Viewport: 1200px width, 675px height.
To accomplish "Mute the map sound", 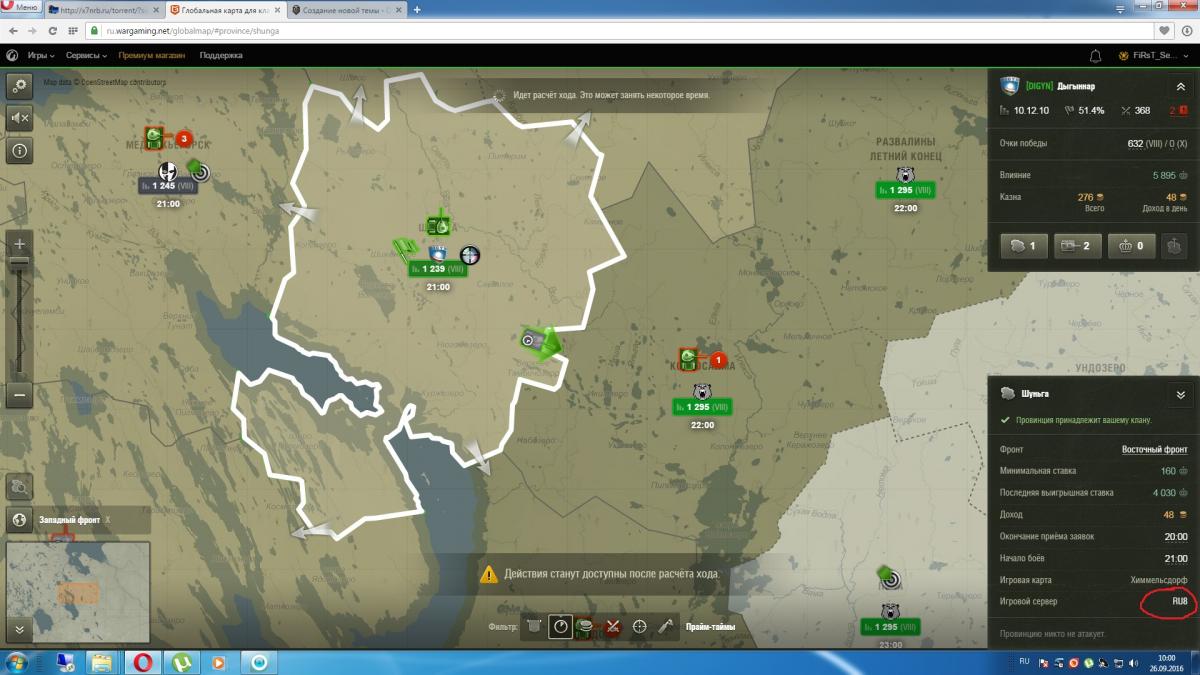I will 20,119.
